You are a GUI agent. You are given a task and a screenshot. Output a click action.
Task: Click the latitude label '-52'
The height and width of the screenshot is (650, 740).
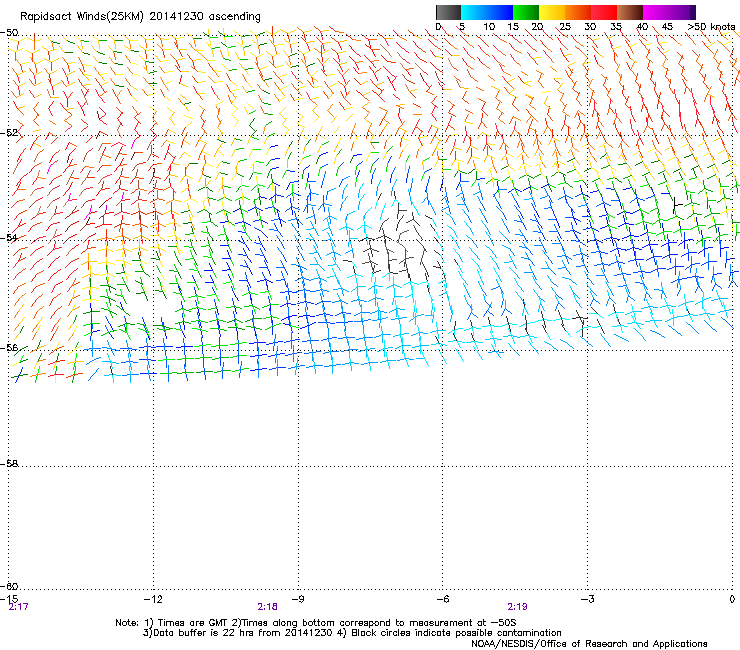[x=9, y=133]
